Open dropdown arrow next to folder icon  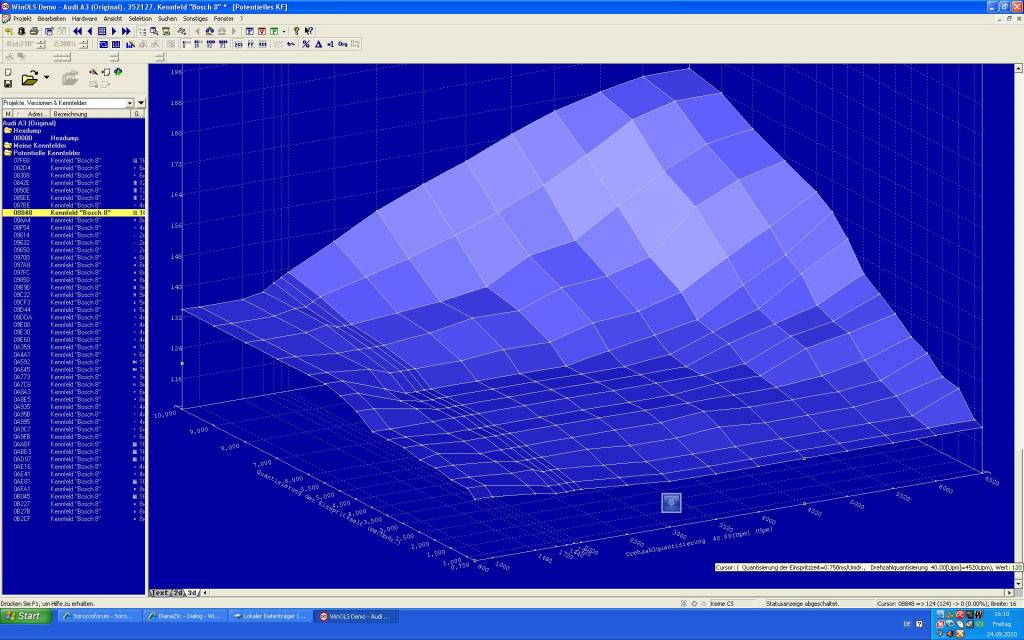46,77
